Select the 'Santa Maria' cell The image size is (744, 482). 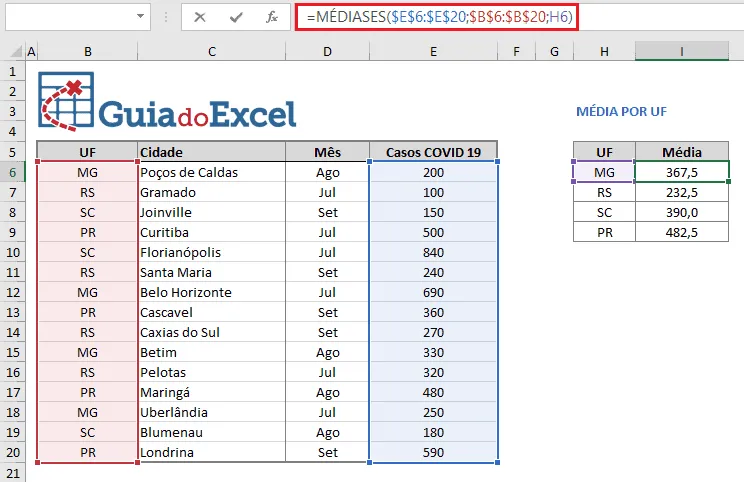coord(212,272)
